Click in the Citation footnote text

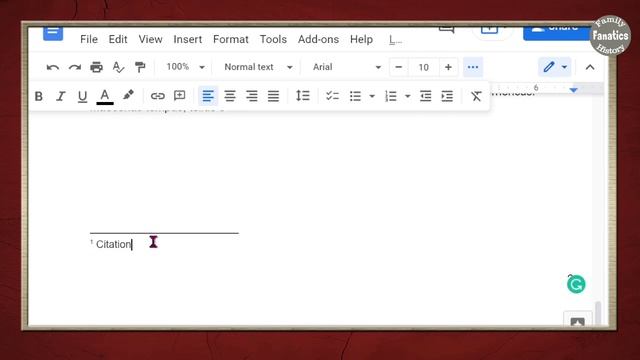click(x=113, y=244)
